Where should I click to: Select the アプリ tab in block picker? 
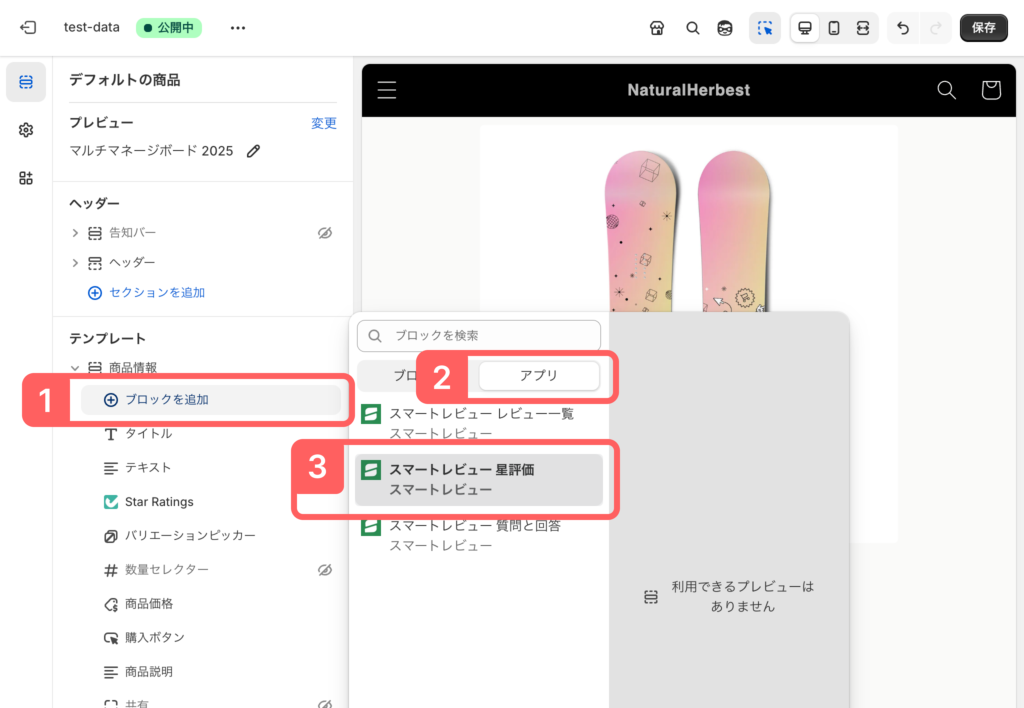[x=539, y=375]
